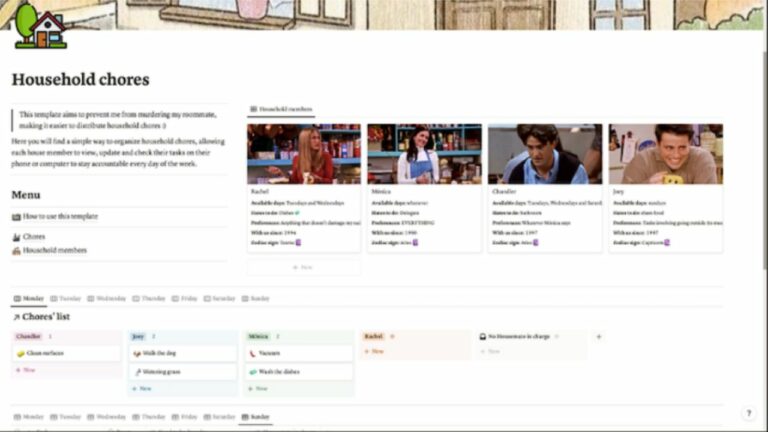Click Mónica's purple zodiac sign icon
The height and width of the screenshot is (432, 768).
click(x=415, y=242)
